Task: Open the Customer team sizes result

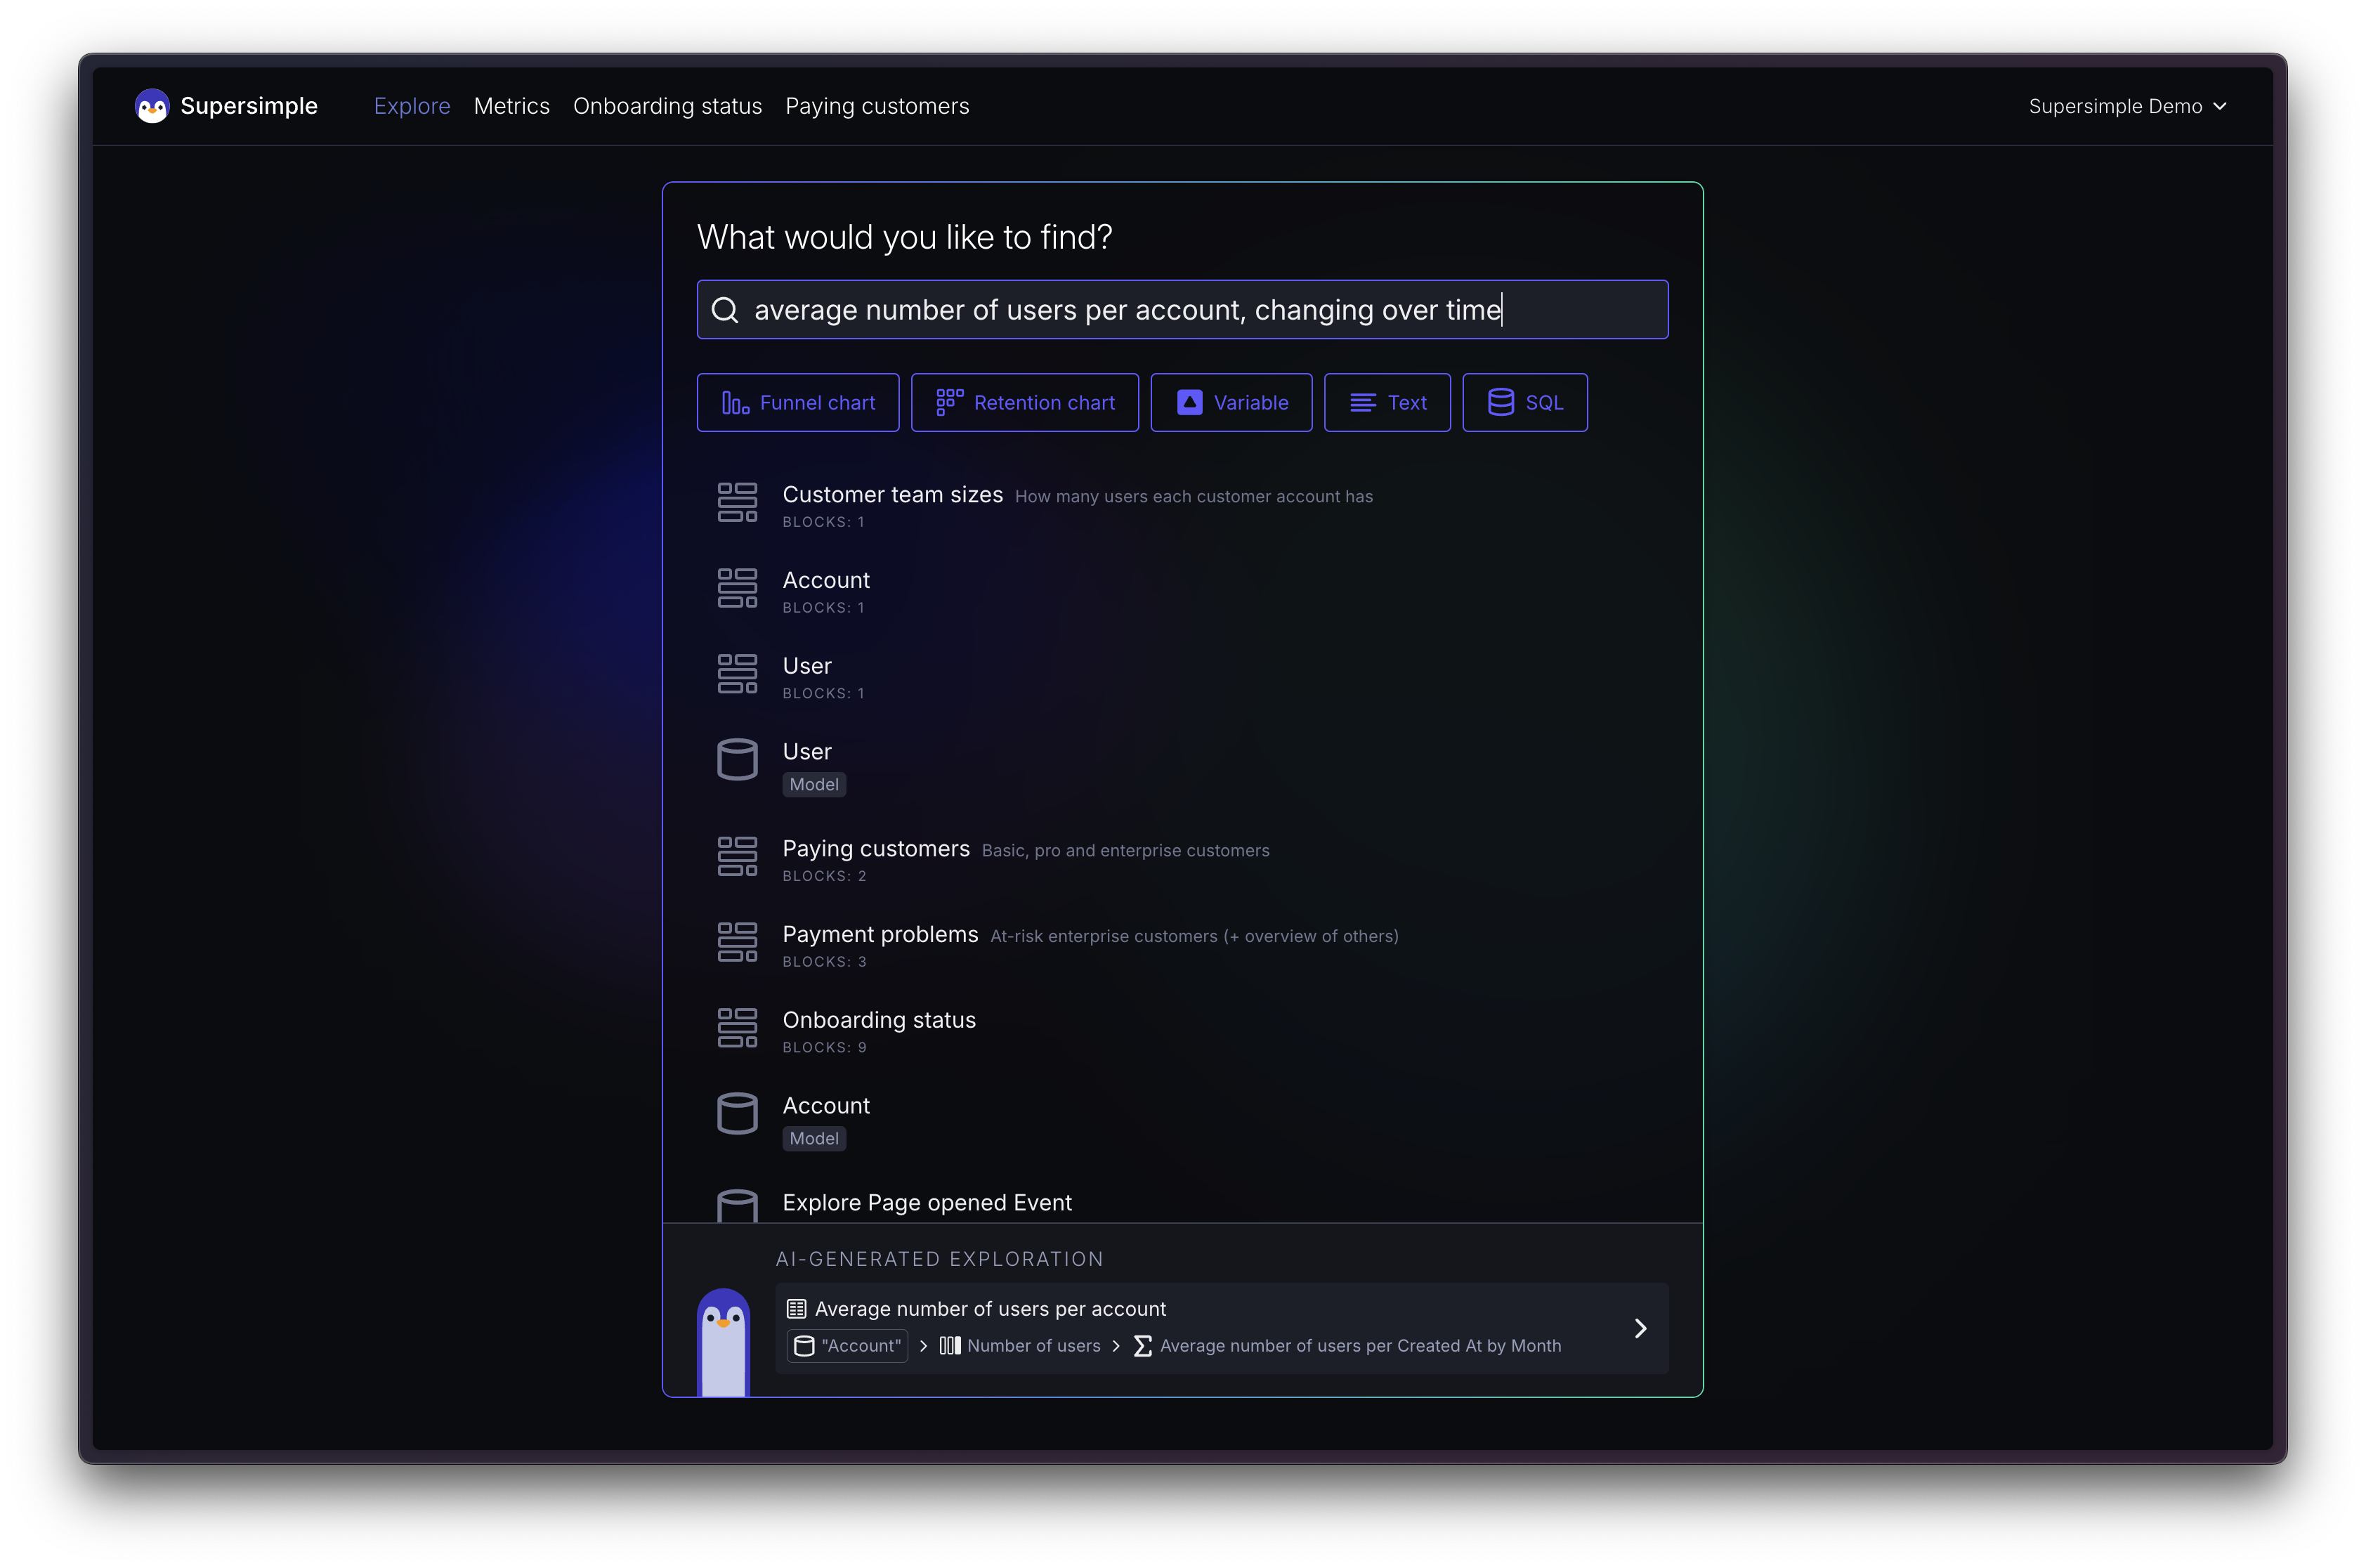Action: point(892,495)
